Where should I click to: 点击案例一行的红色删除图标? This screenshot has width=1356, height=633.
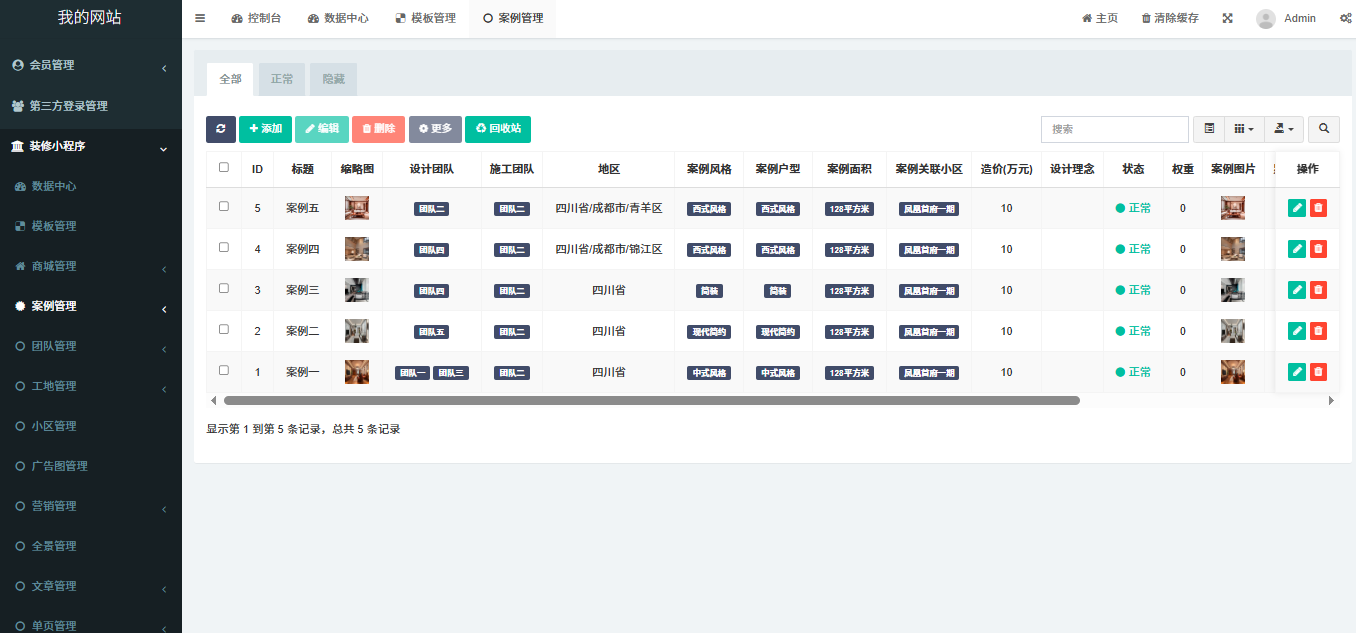coord(1318,371)
